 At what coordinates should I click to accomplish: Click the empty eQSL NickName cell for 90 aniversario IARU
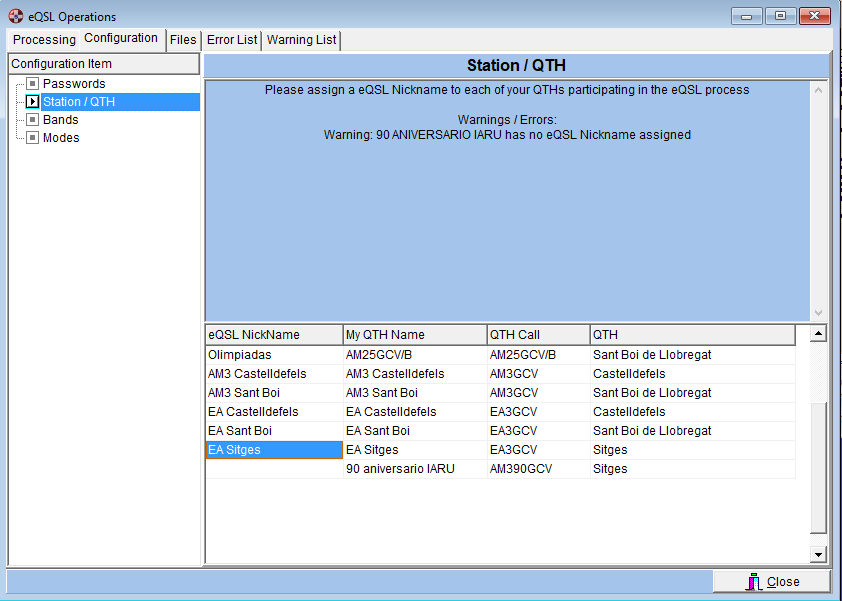273,469
